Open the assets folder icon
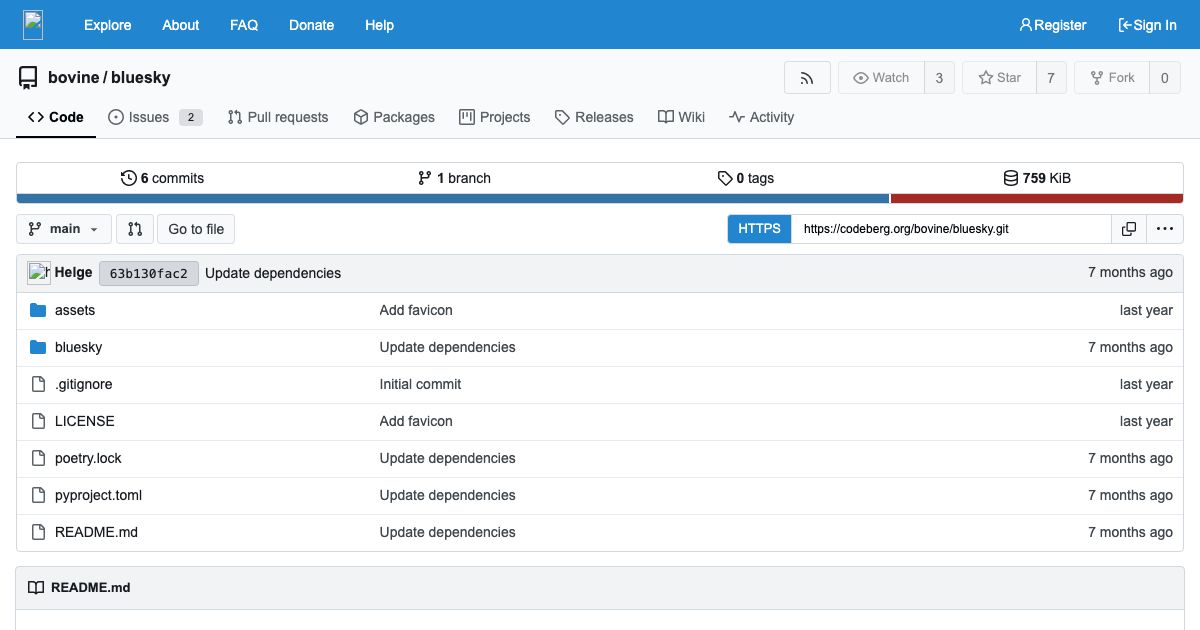Image resolution: width=1200 pixels, height=630 pixels. coord(38,310)
